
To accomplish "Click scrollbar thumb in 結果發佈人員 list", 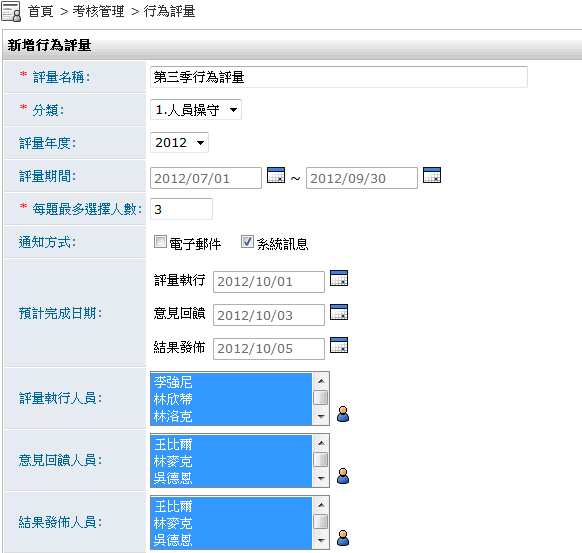I will 321,521.
